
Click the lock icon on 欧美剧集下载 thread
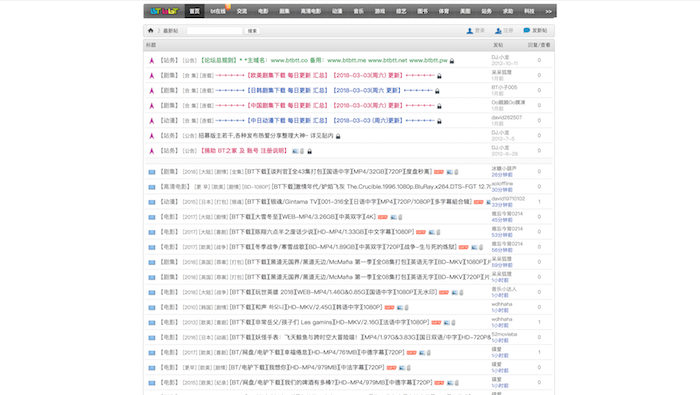click(439, 76)
